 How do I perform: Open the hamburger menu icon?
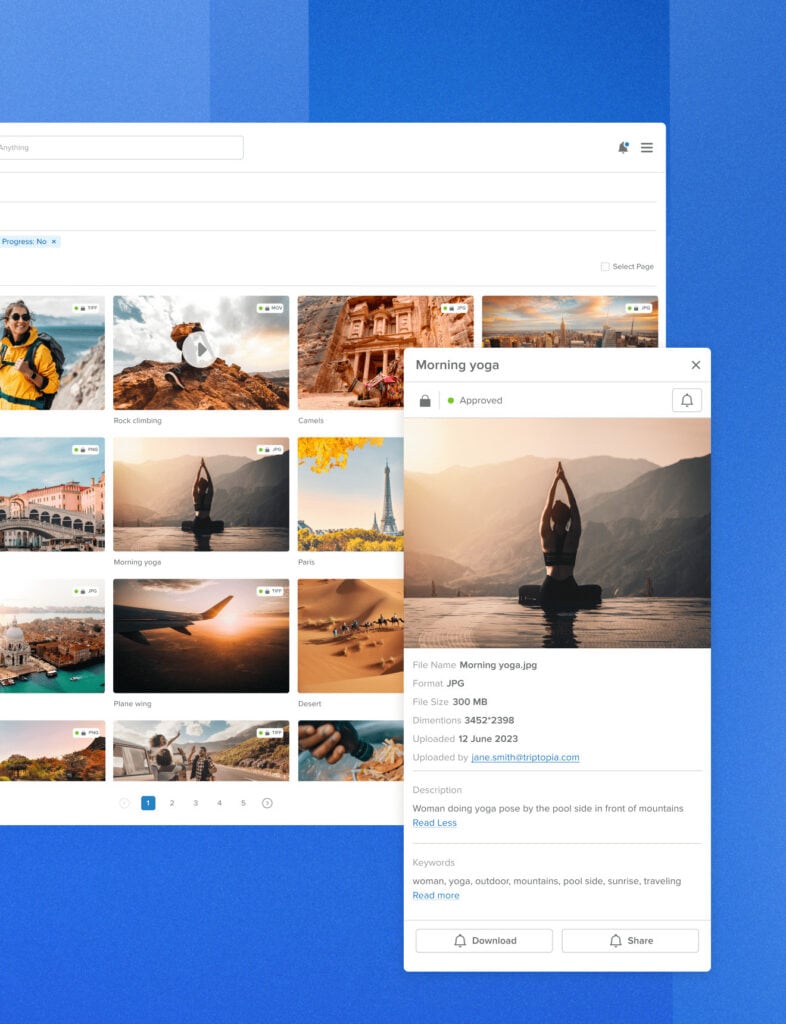647,148
